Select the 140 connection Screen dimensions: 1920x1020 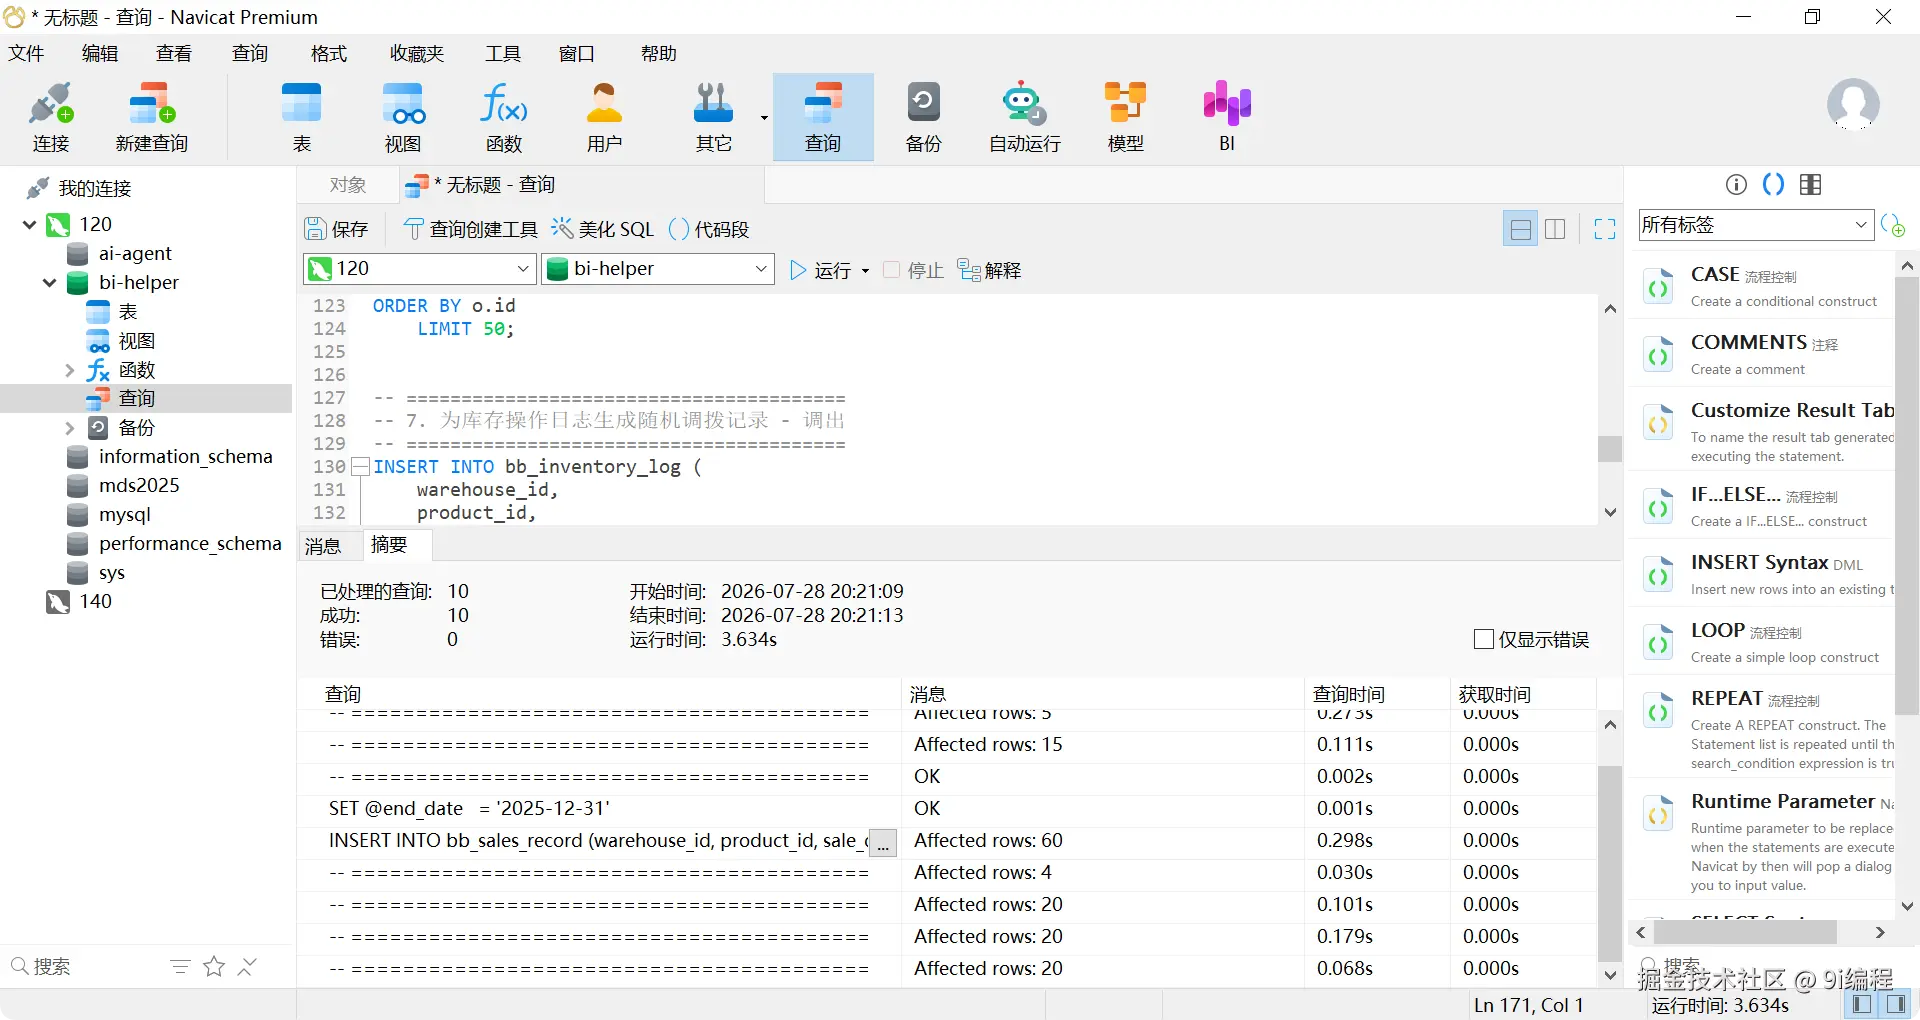click(96, 602)
